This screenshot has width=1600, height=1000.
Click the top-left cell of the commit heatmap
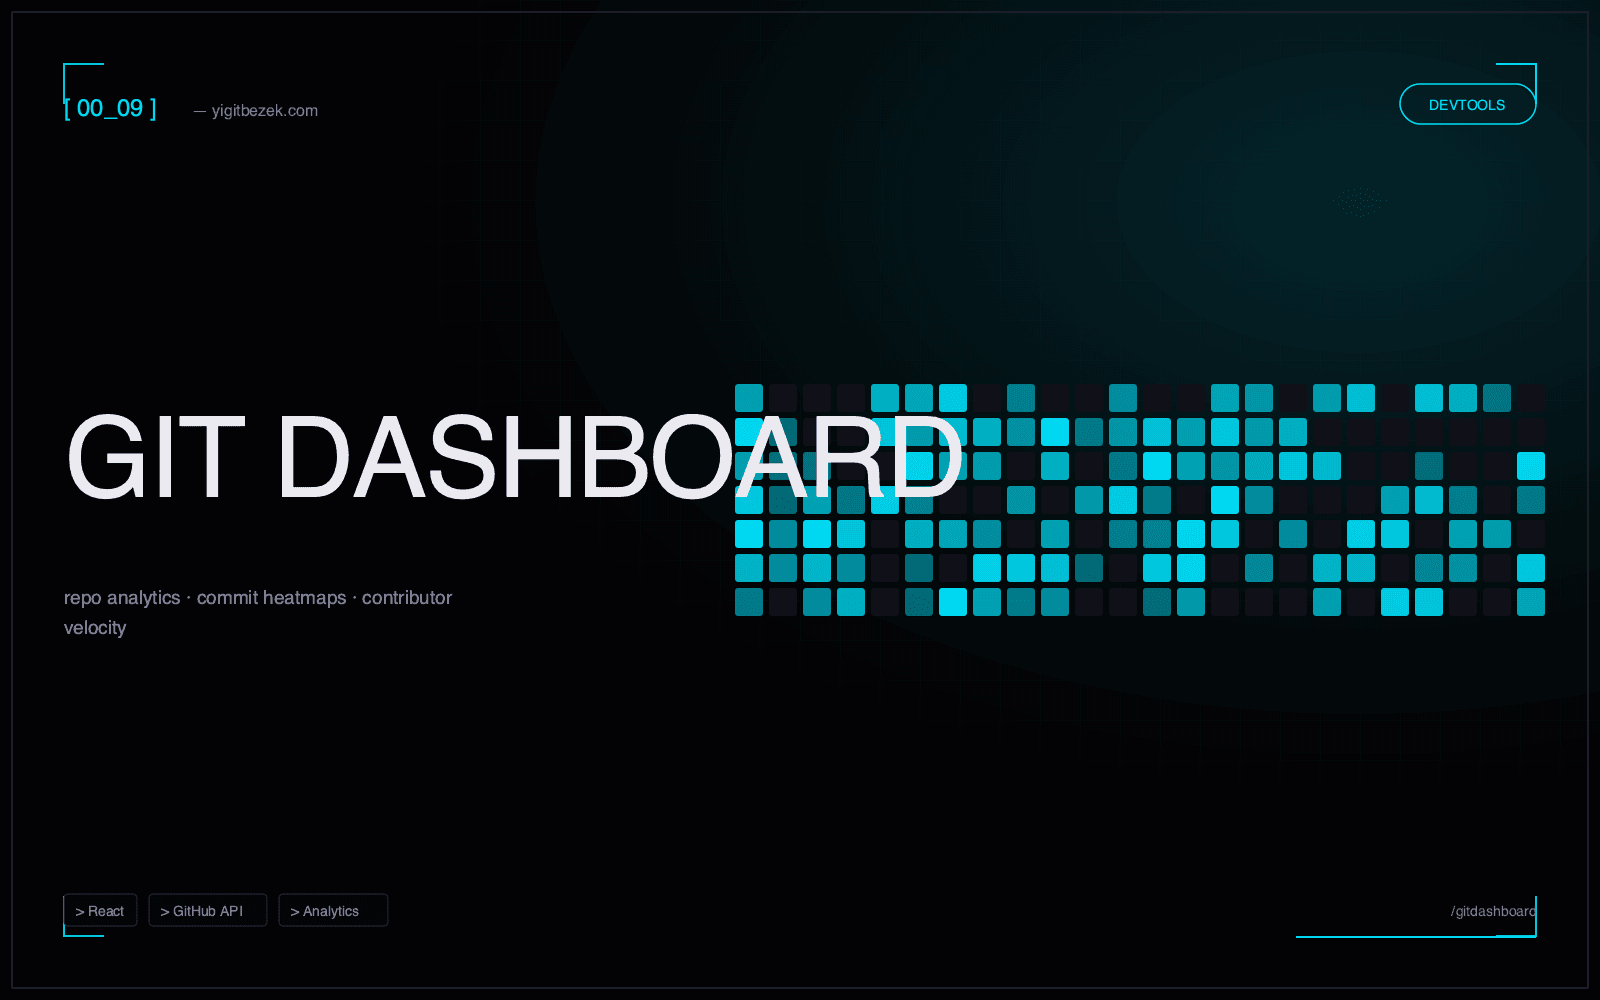click(x=748, y=397)
